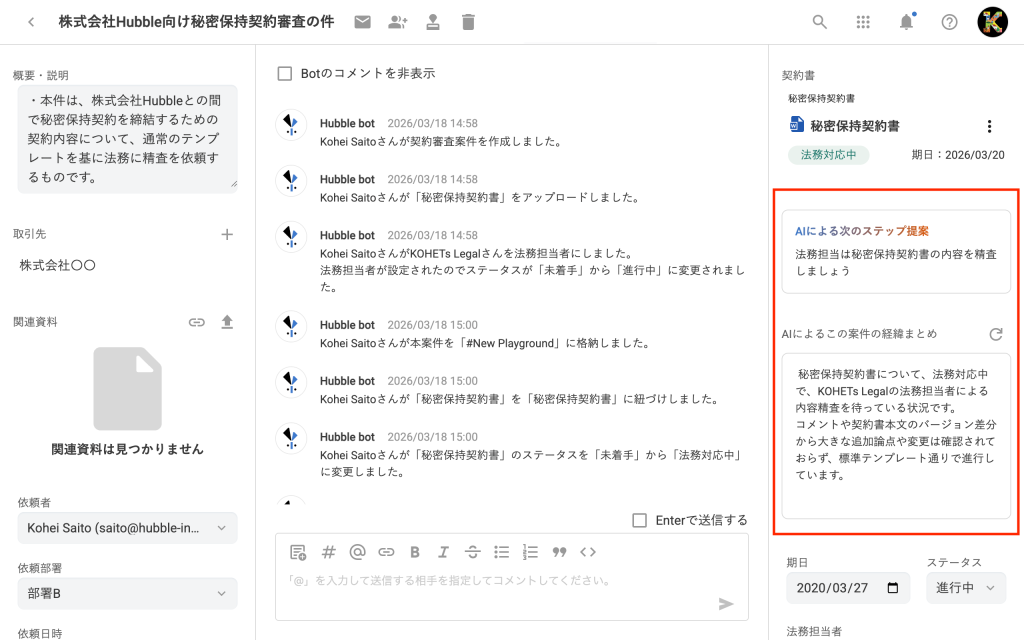Enable the Enterで送信する checkbox
The width and height of the screenshot is (1024, 640).
pos(640,520)
